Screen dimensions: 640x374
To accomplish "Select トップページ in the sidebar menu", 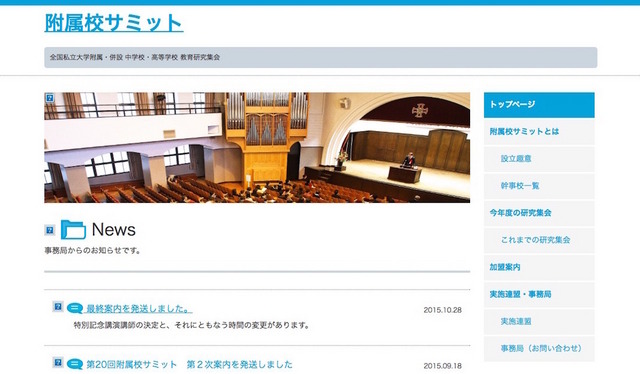I will (x=539, y=105).
